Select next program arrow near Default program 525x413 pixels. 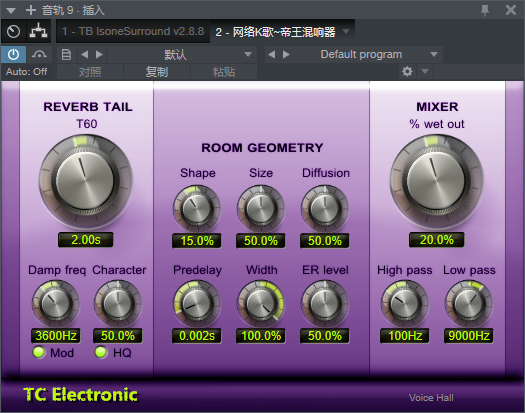pyautogui.click(x=286, y=54)
